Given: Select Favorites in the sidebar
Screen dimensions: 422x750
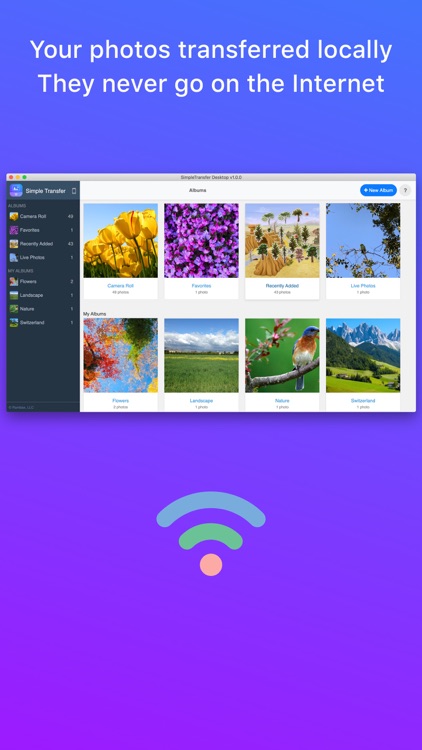Looking at the screenshot, I should (43, 230).
